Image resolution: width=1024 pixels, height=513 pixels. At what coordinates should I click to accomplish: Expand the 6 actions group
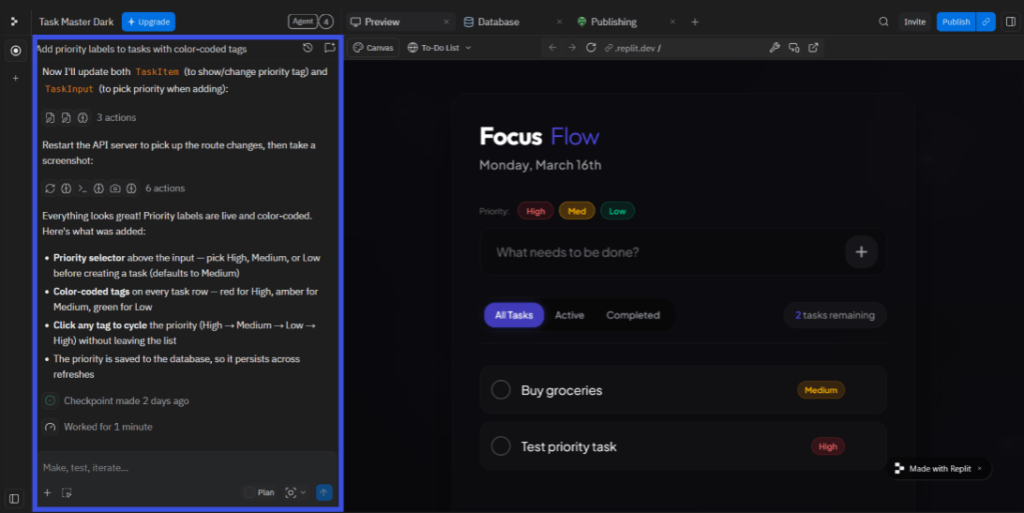[164, 188]
